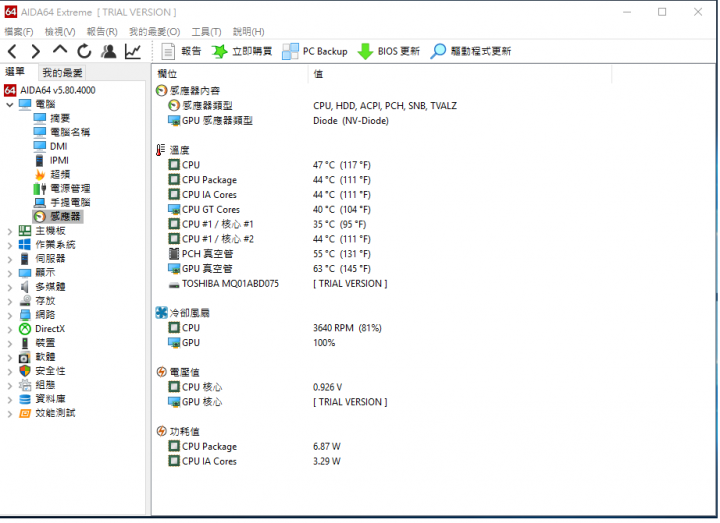Screen dimensions: 720x523
Task: Expand the 顯示 node
Action: coord(10,274)
